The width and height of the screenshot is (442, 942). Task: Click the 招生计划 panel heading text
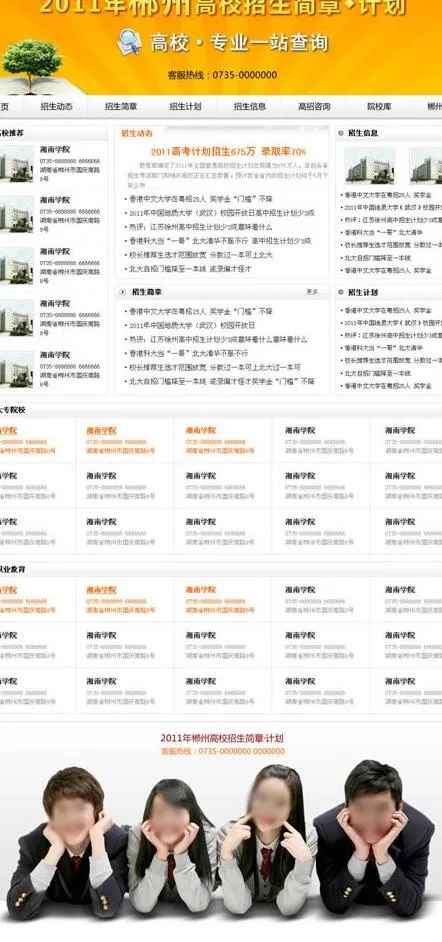tap(363, 293)
